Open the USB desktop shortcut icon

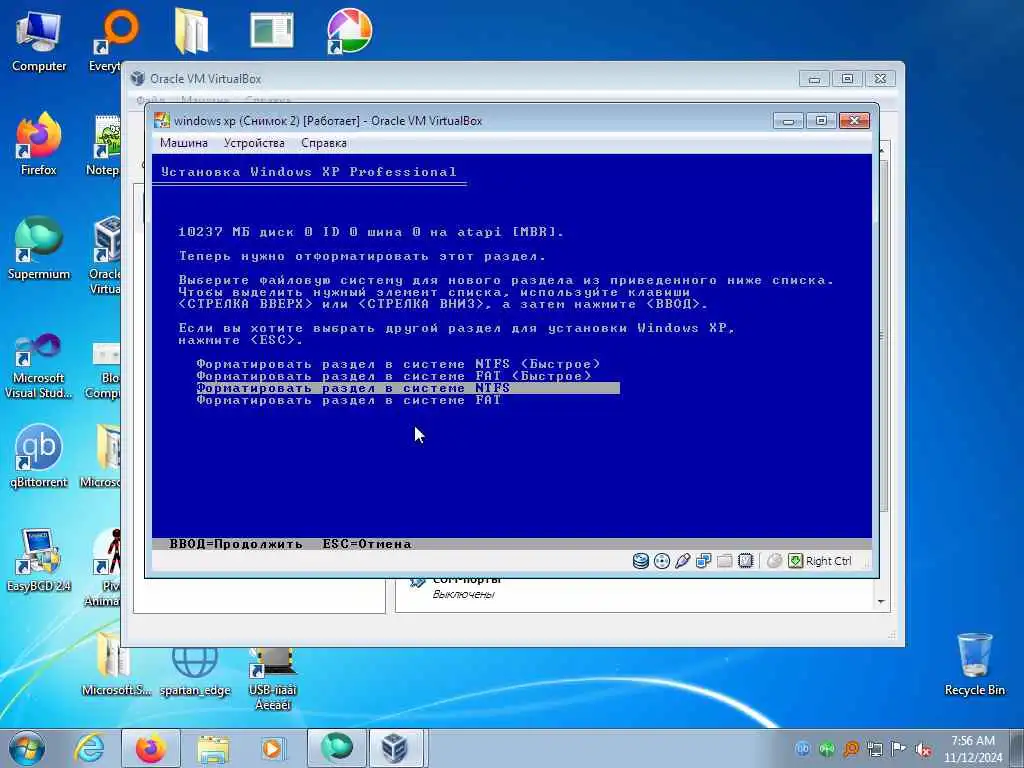272,678
